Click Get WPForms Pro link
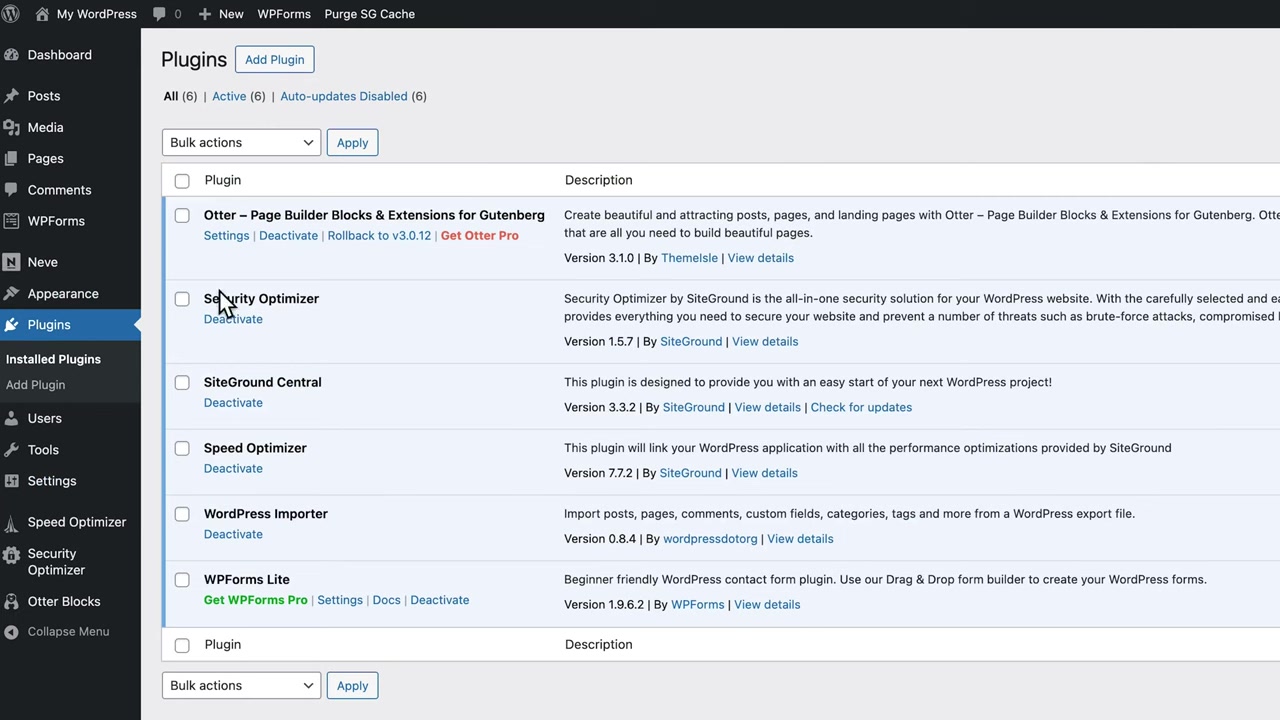Screen dimensions: 1280x720 coord(256,600)
